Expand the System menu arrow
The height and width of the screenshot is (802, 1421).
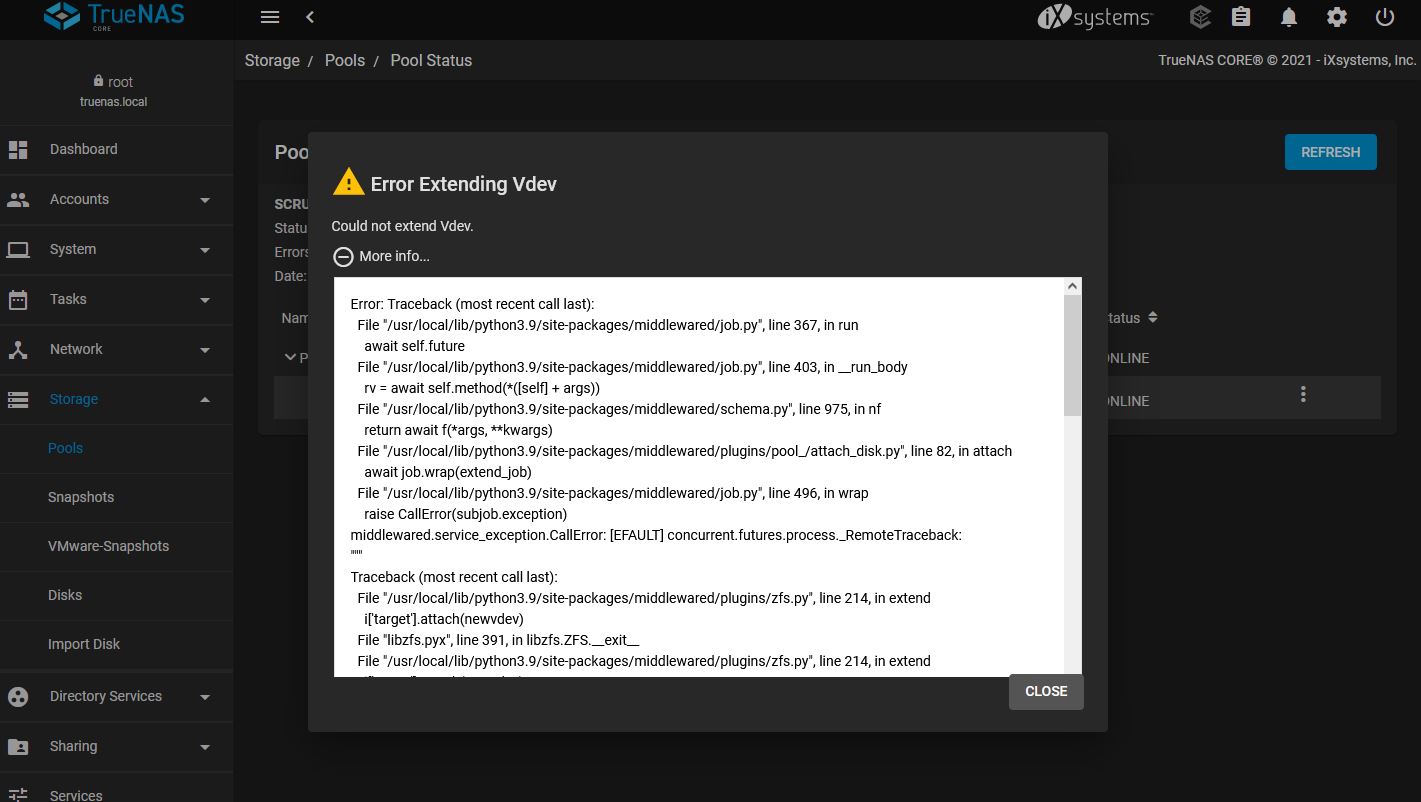coord(205,250)
